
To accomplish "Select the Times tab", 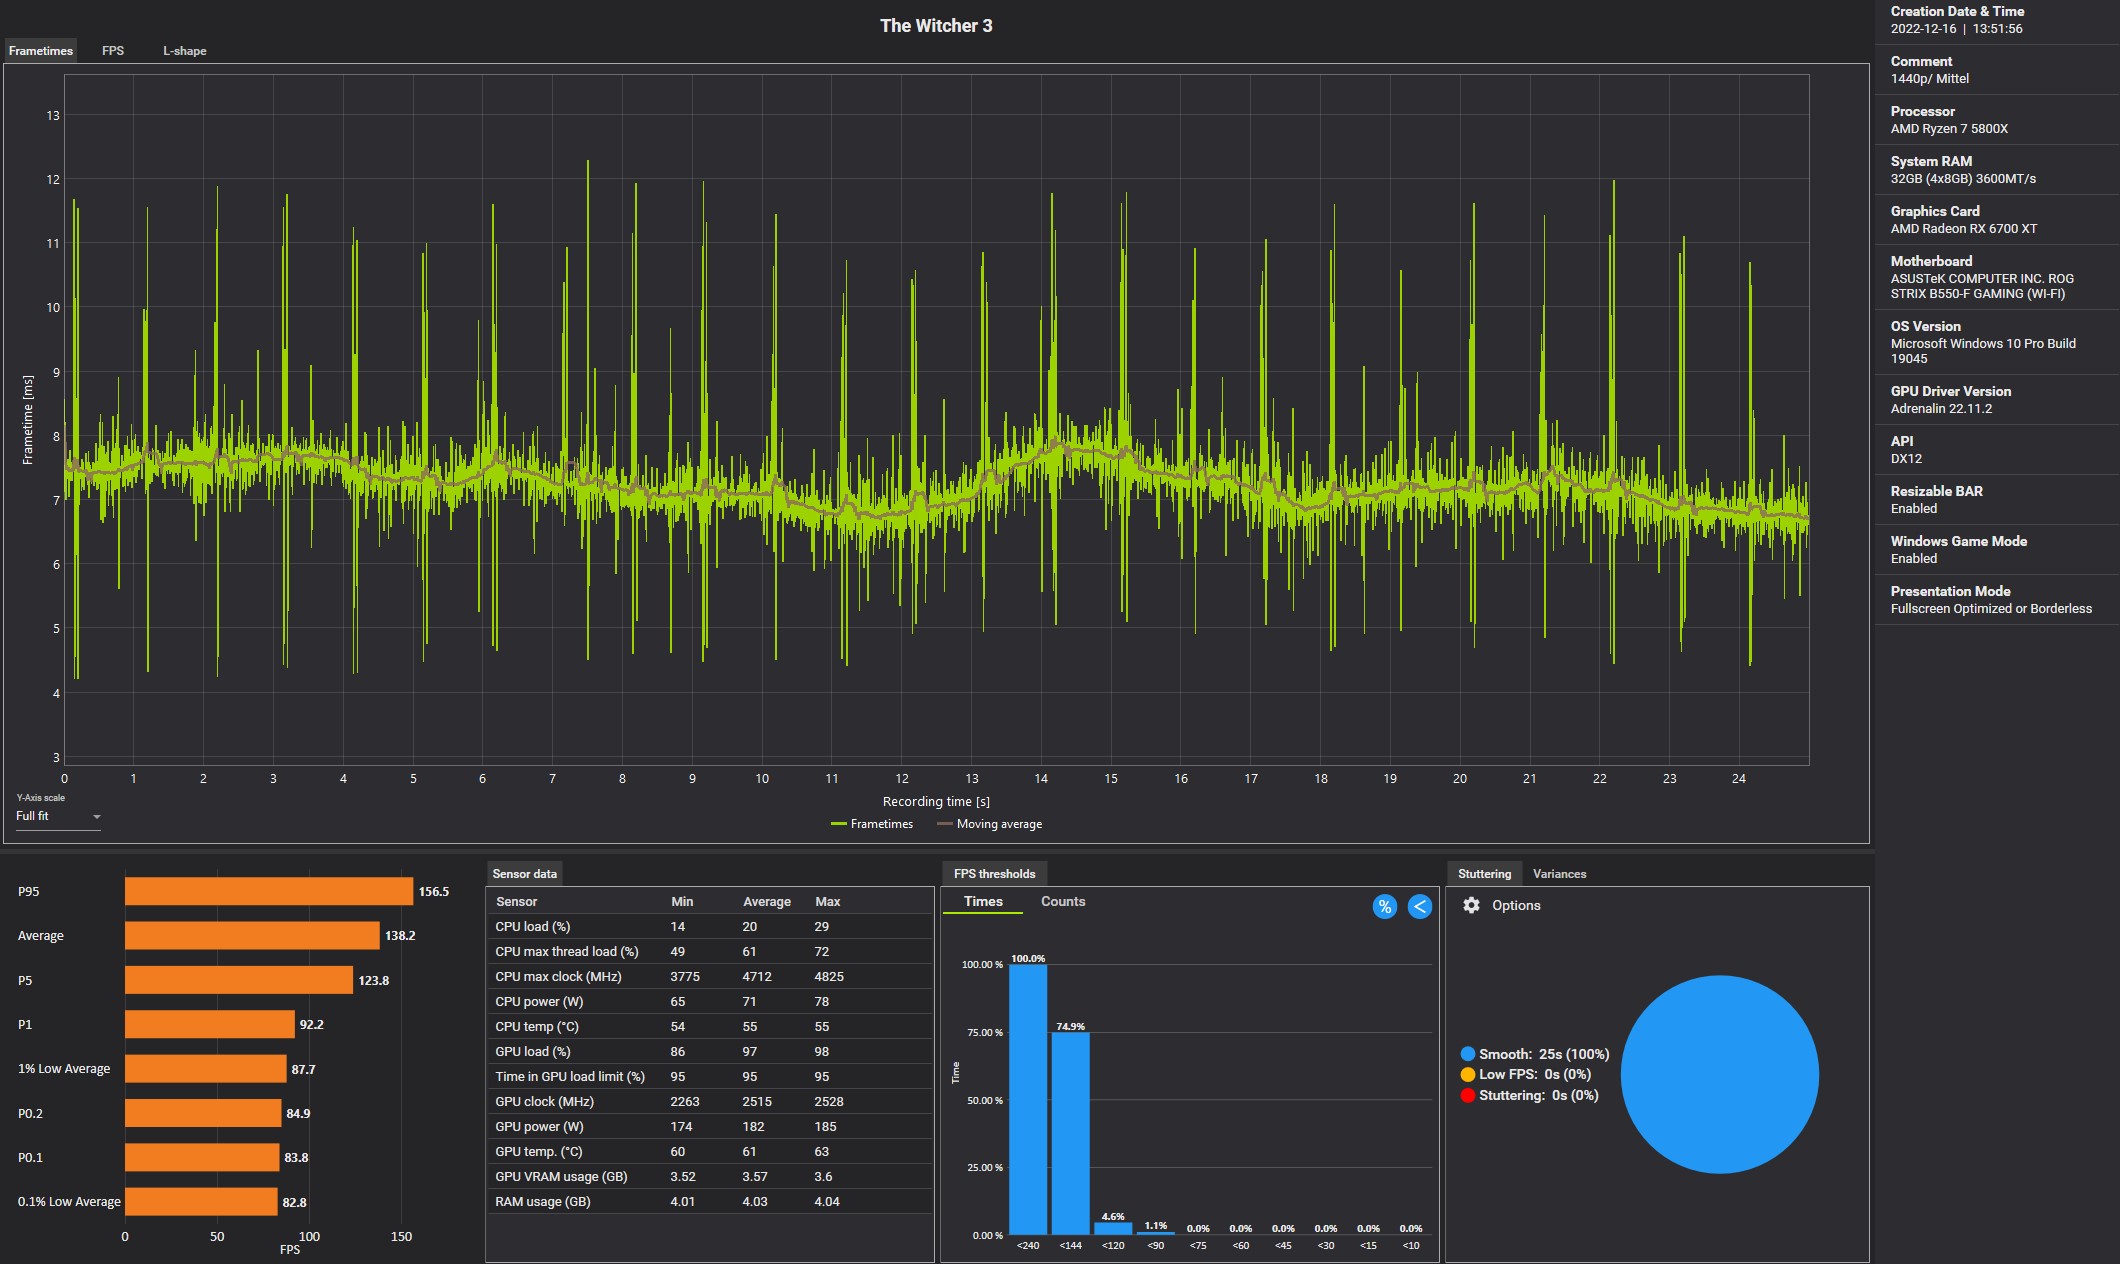I will tap(983, 902).
